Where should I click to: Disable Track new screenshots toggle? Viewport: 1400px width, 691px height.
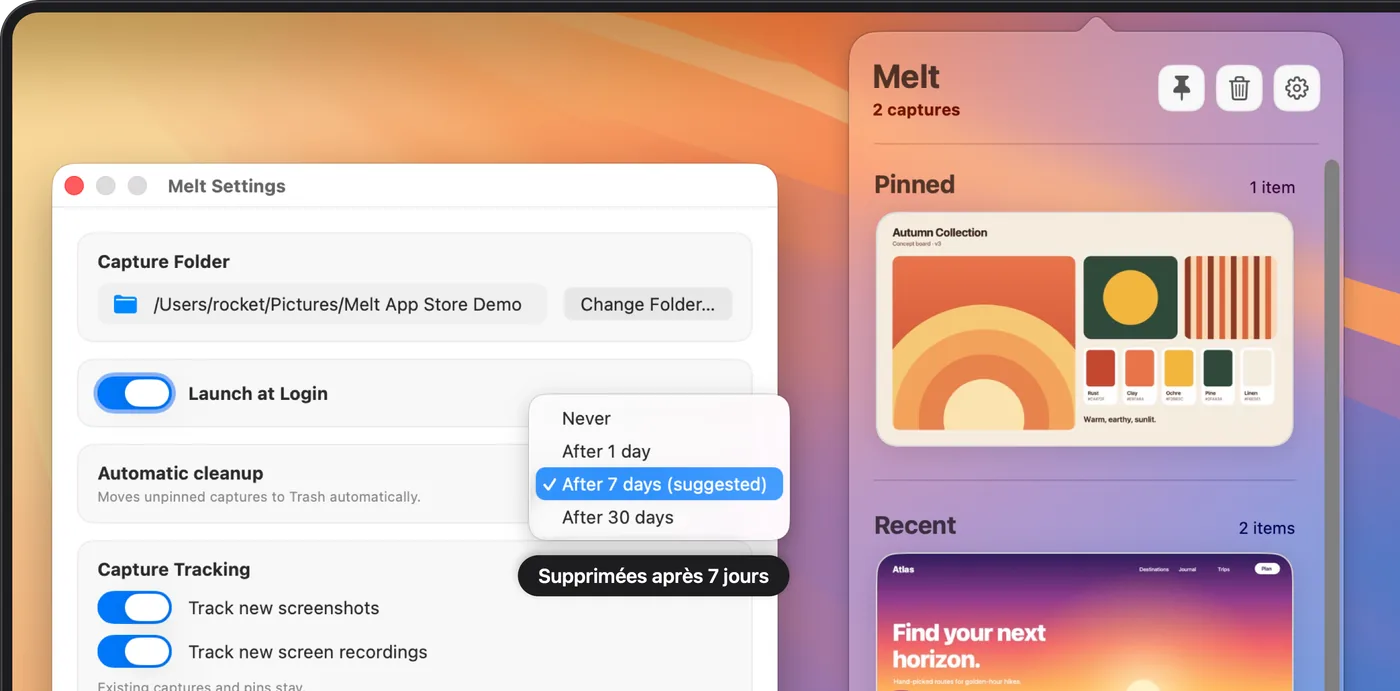(x=135, y=608)
